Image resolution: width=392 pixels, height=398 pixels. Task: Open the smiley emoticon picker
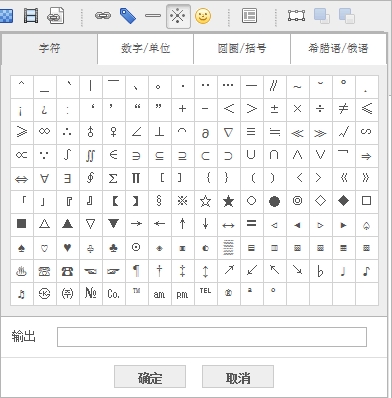(x=203, y=16)
